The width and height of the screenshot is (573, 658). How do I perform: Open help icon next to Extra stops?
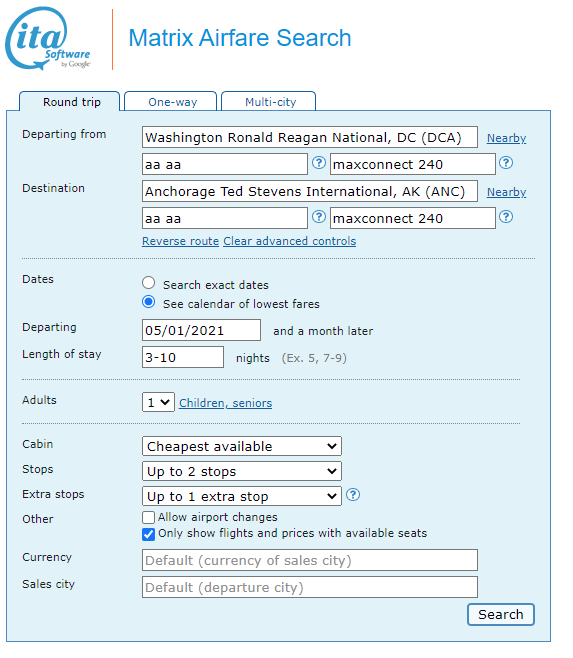coord(353,495)
